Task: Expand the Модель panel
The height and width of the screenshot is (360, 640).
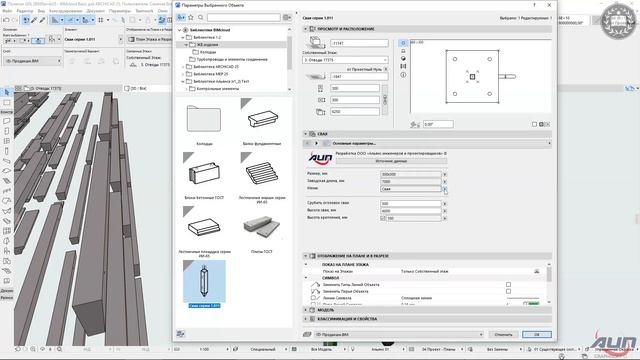Action: tap(305, 310)
